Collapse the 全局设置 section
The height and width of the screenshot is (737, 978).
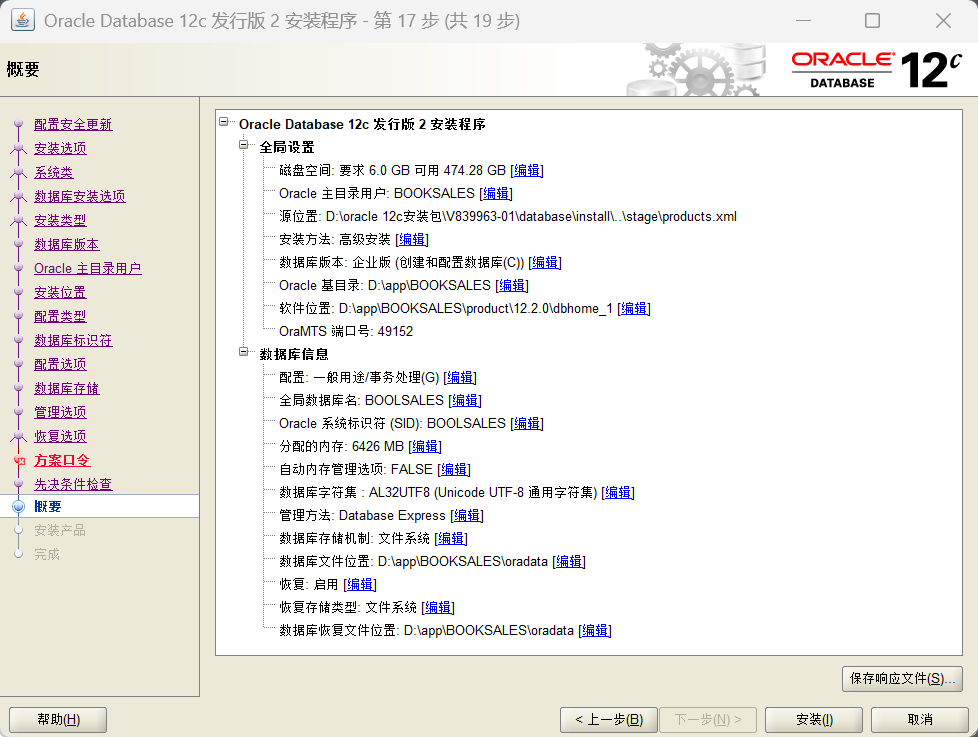[x=243, y=145]
